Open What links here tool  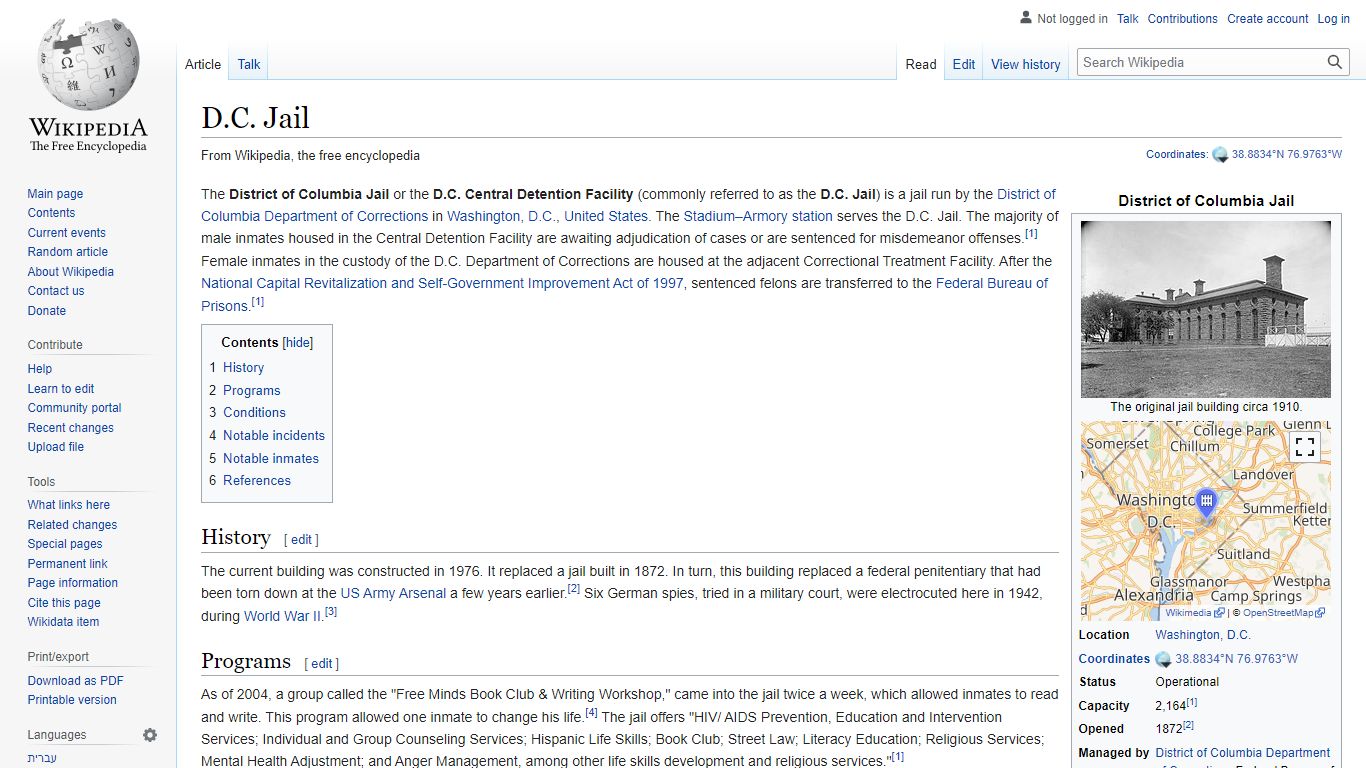click(x=68, y=505)
